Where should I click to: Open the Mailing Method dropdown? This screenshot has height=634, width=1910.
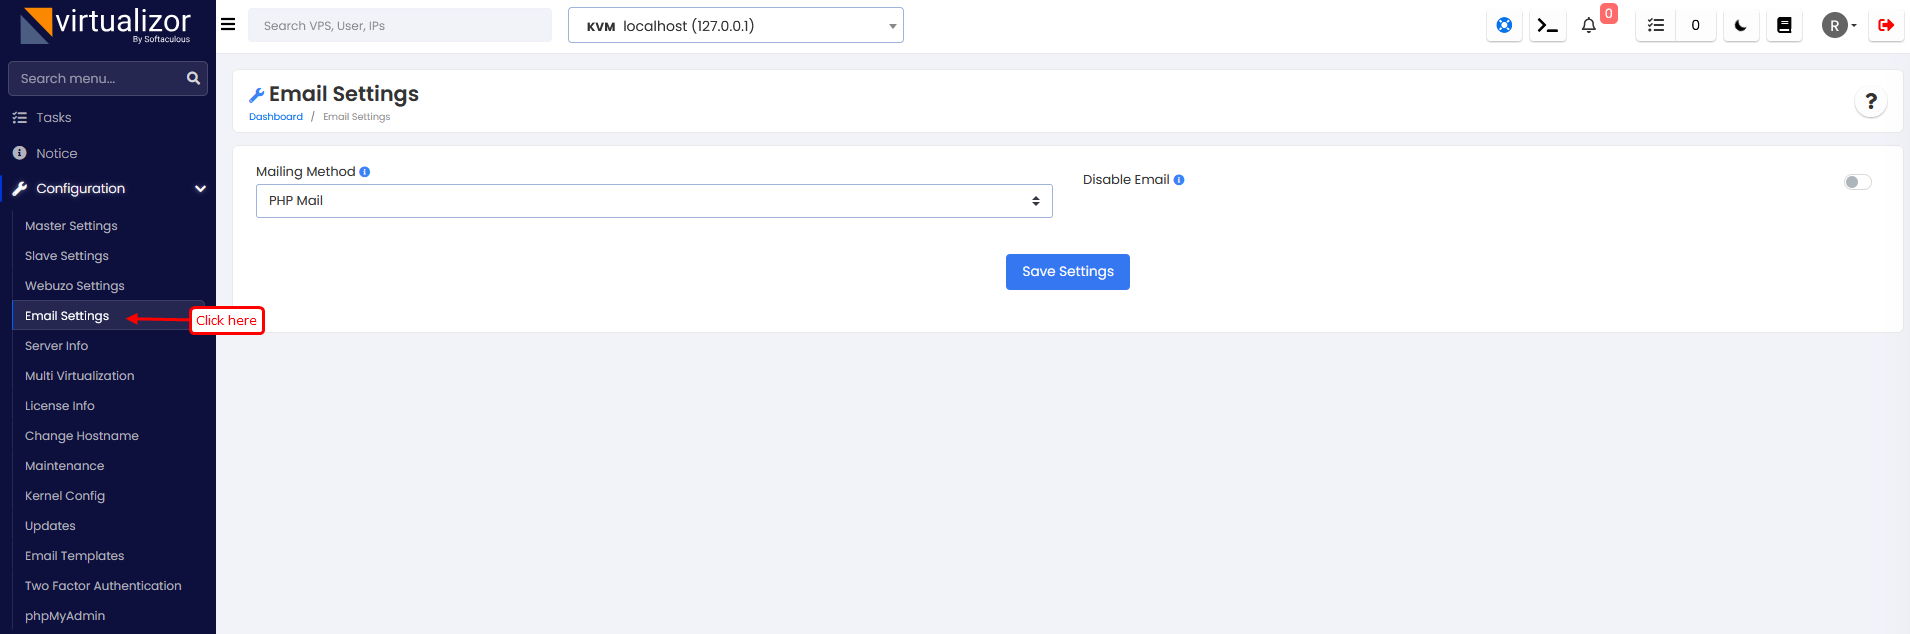pyautogui.click(x=654, y=201)
